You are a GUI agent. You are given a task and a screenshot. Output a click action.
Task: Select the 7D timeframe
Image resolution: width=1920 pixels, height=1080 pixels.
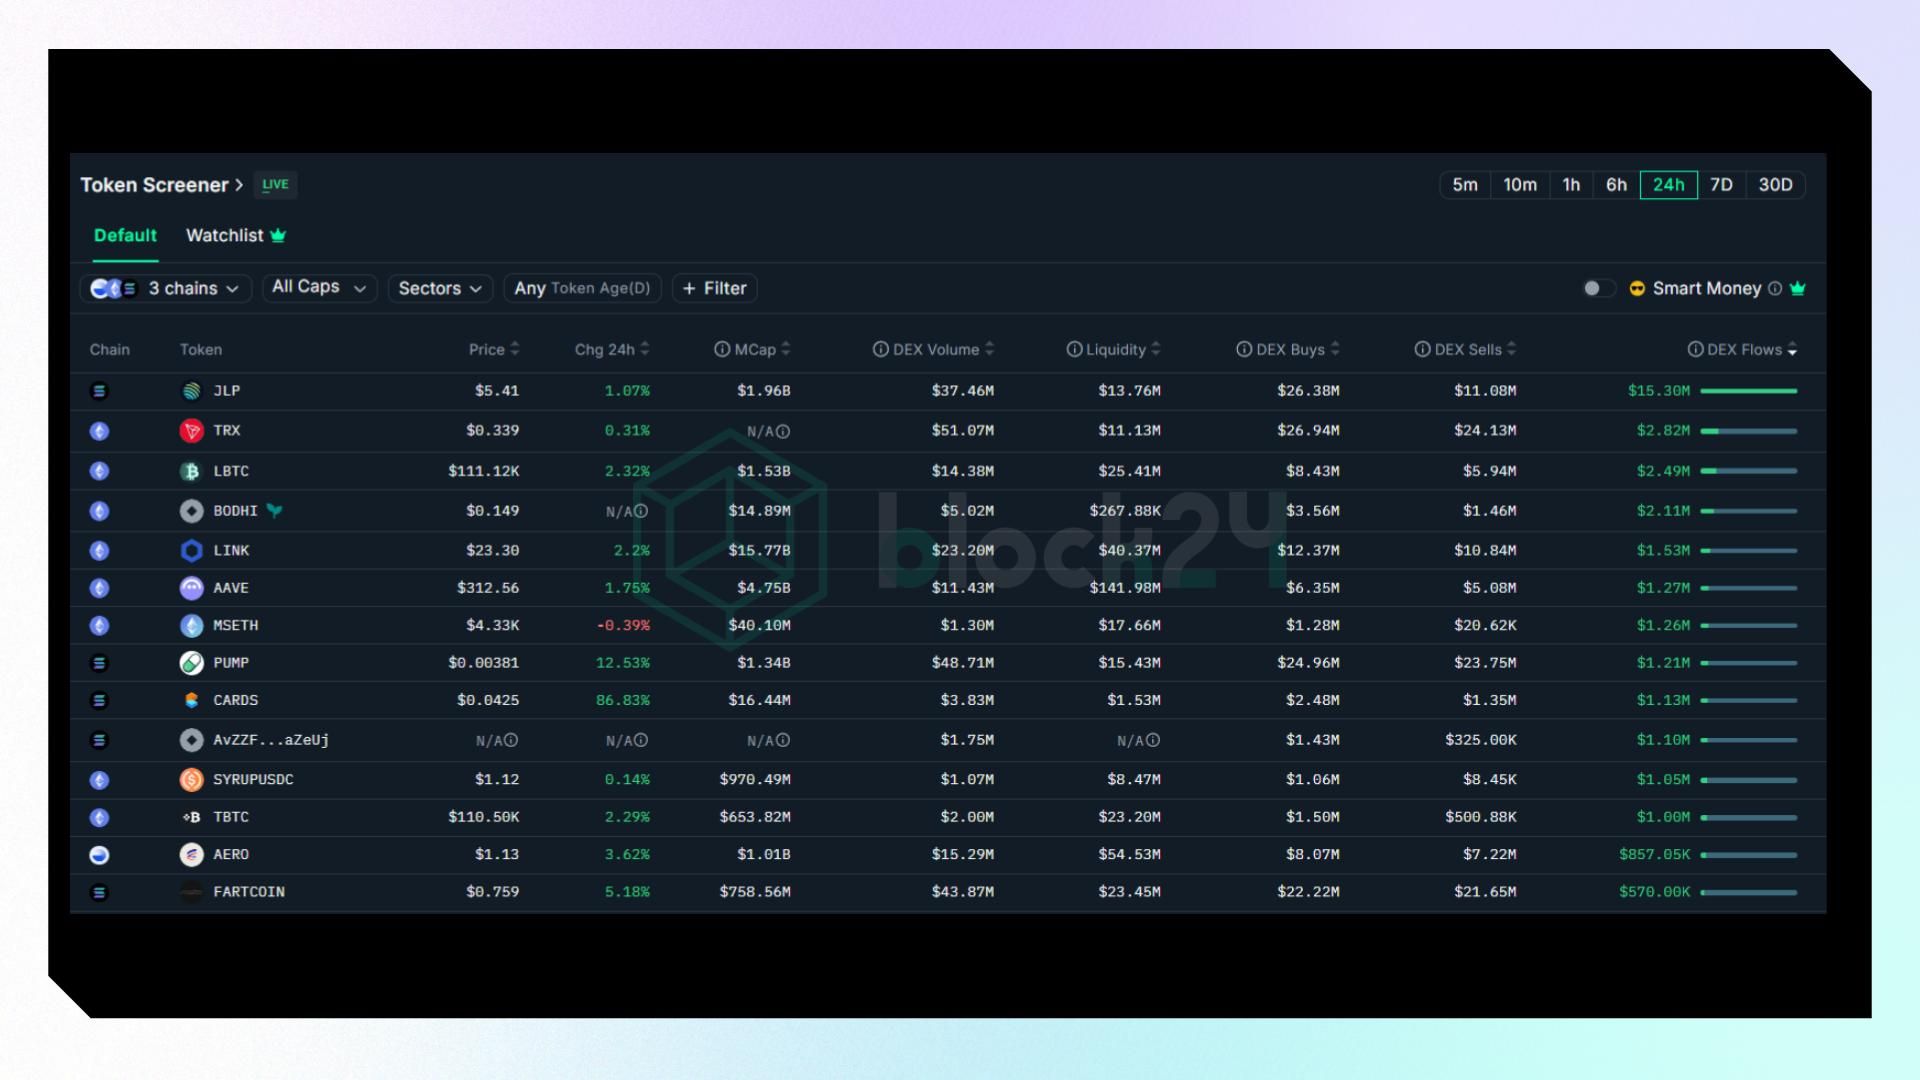tap(1721, 185)
